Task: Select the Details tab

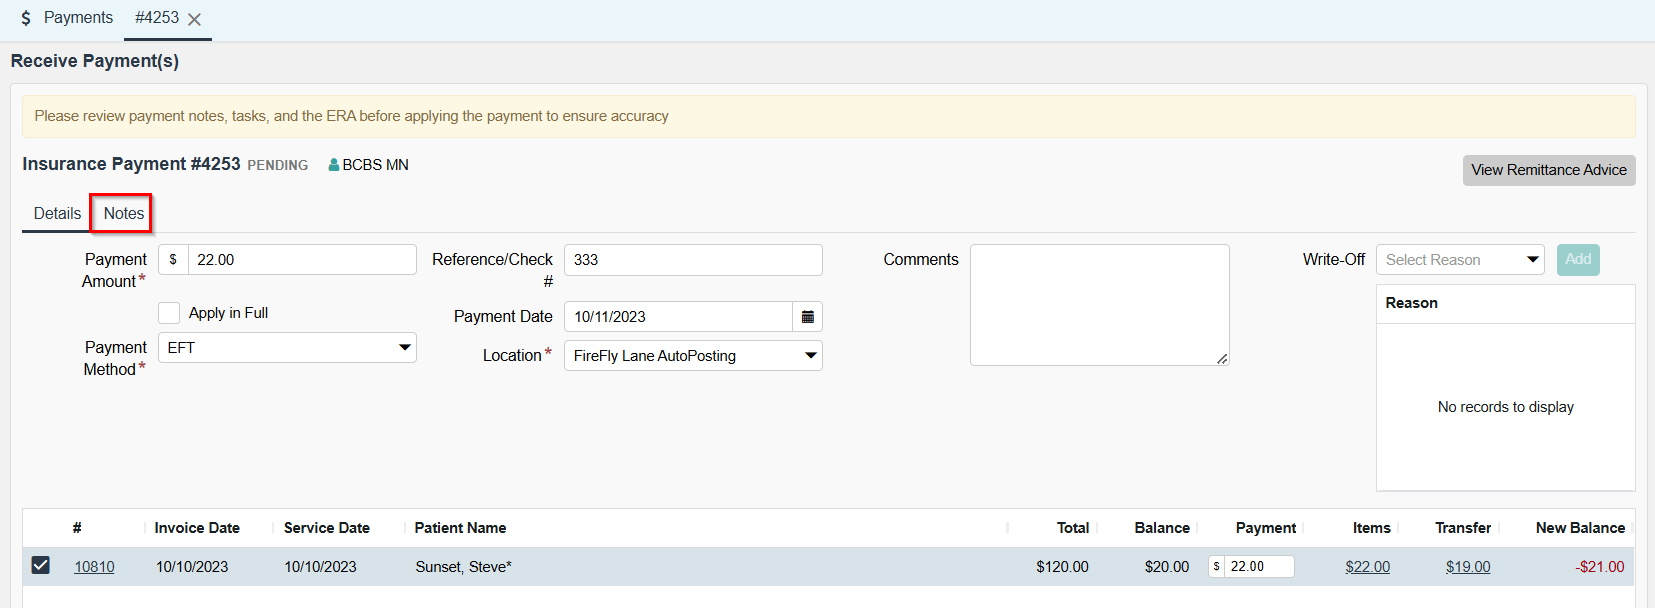Action: click(57, 213)
